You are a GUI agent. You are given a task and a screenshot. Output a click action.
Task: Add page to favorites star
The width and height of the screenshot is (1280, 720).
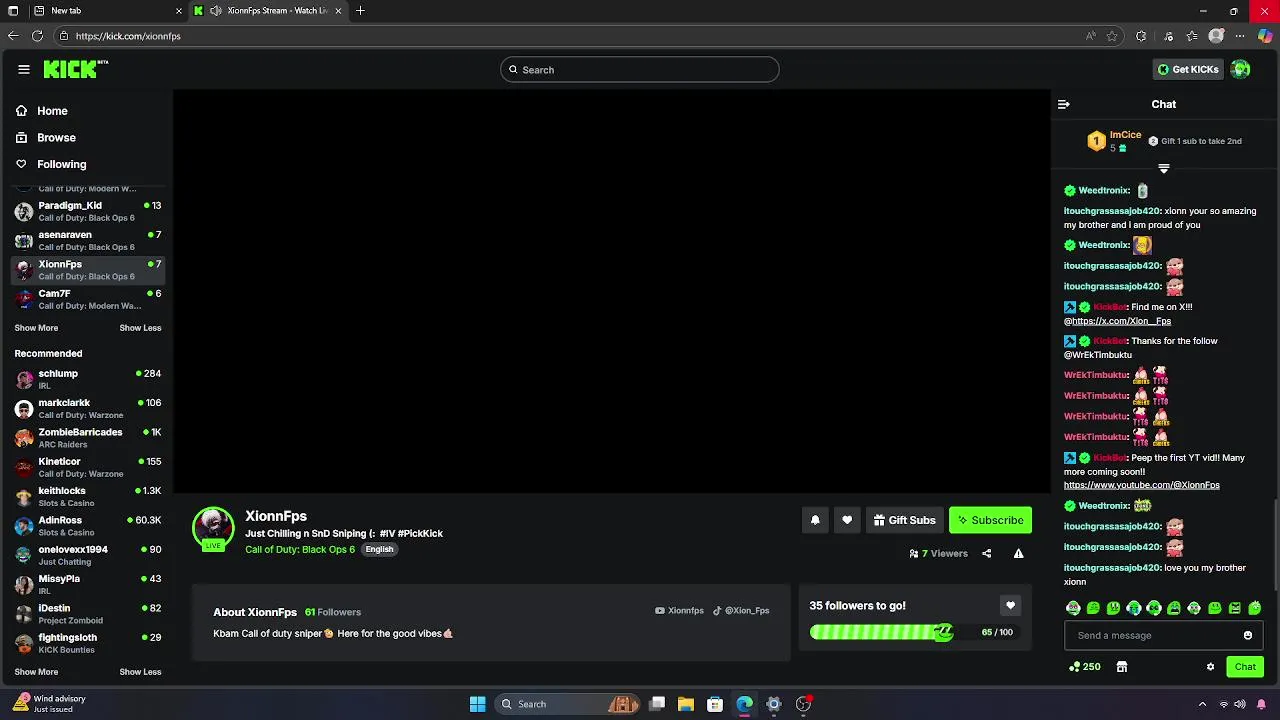1112,36
